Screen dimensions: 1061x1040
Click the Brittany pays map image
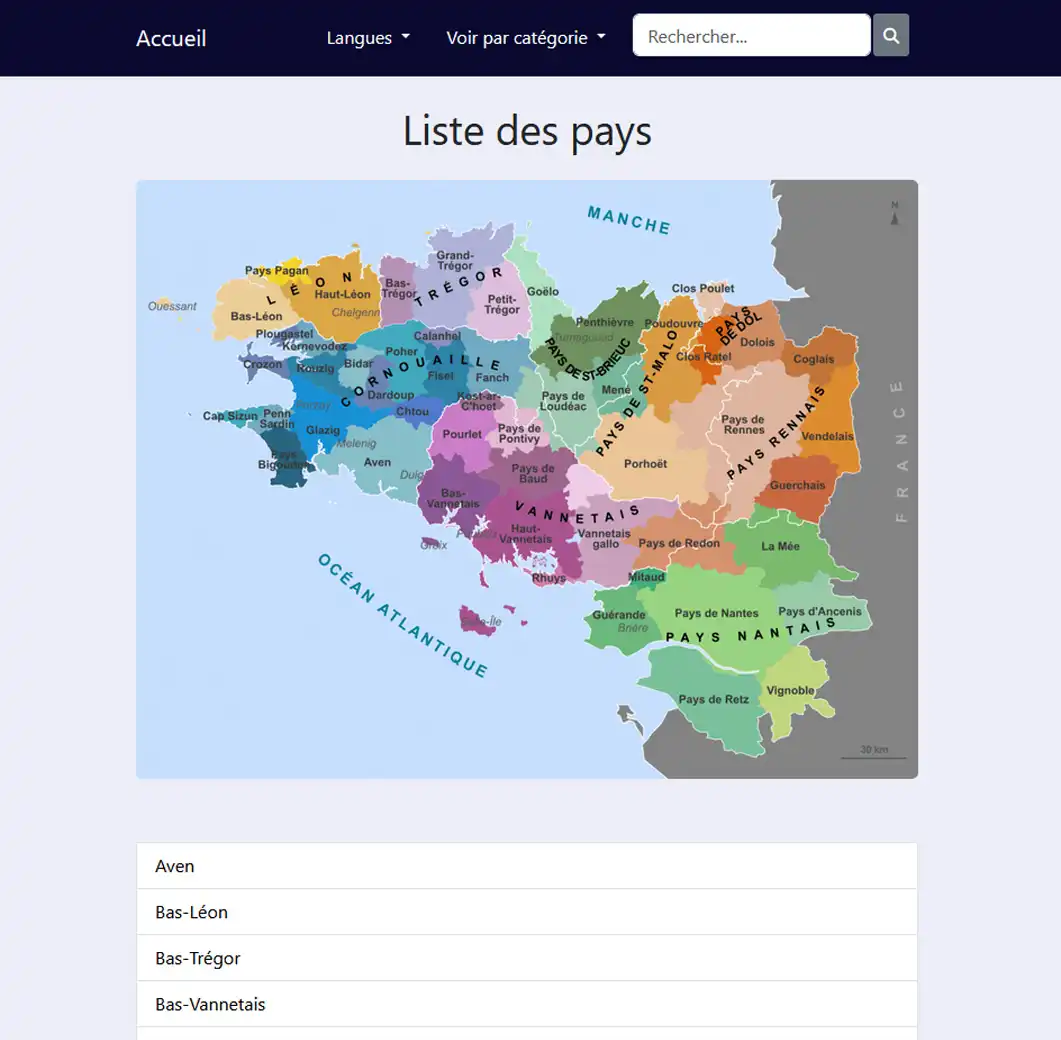click(x=526, y=479)
